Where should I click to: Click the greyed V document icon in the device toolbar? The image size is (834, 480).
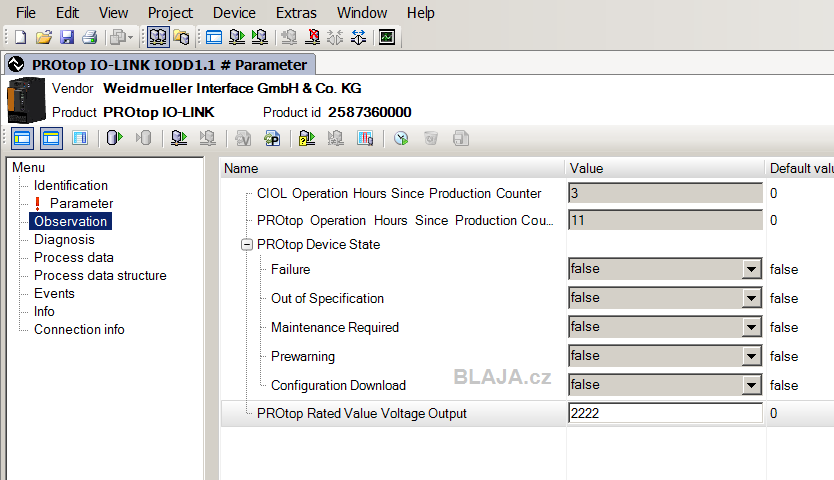(243, 138)
